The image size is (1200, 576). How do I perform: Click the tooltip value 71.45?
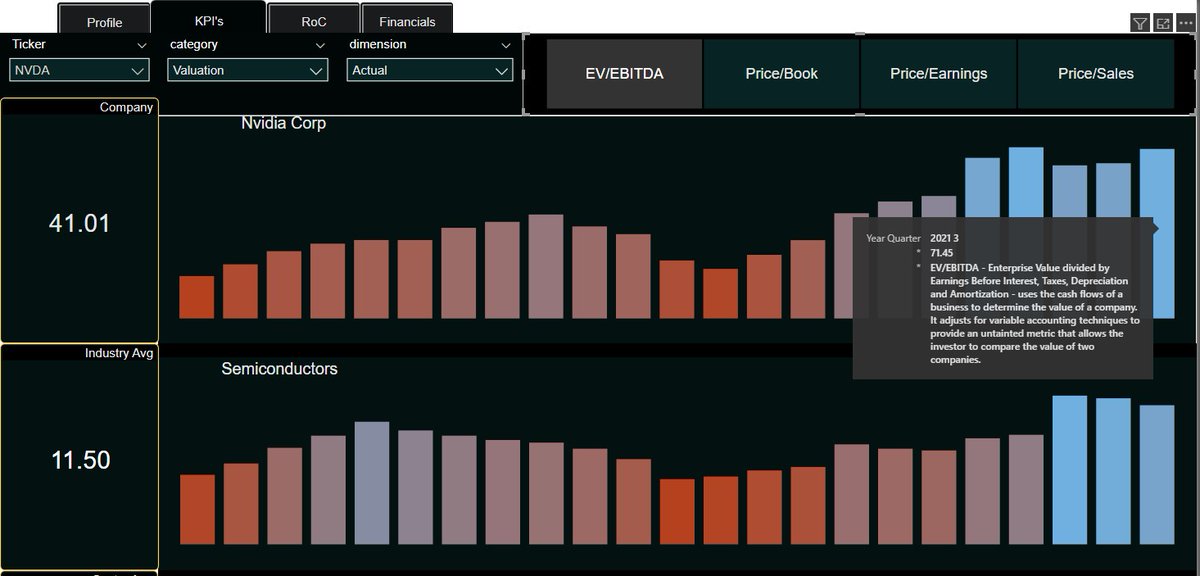[x=941, y=253]
